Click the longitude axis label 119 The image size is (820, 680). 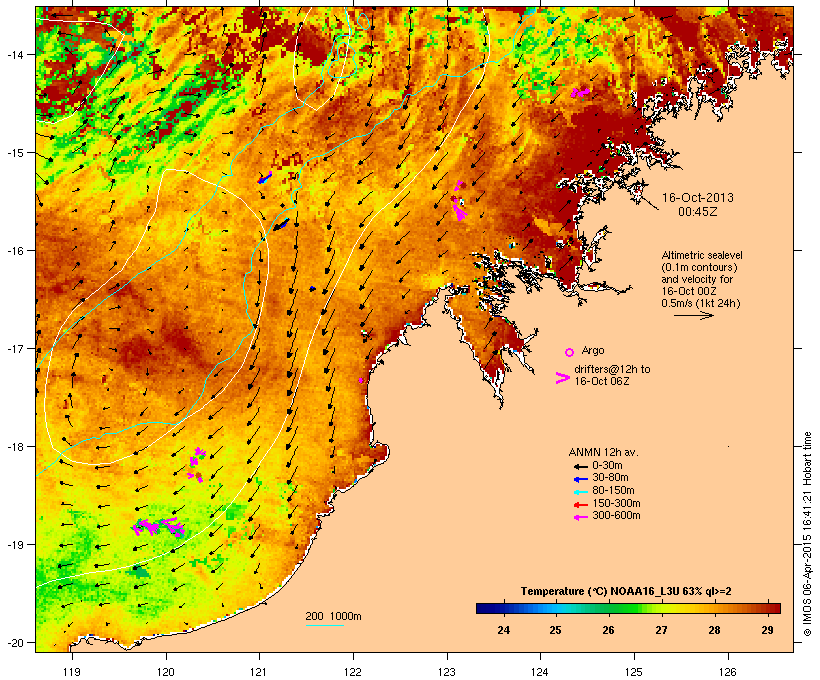[x=72, y=672]
